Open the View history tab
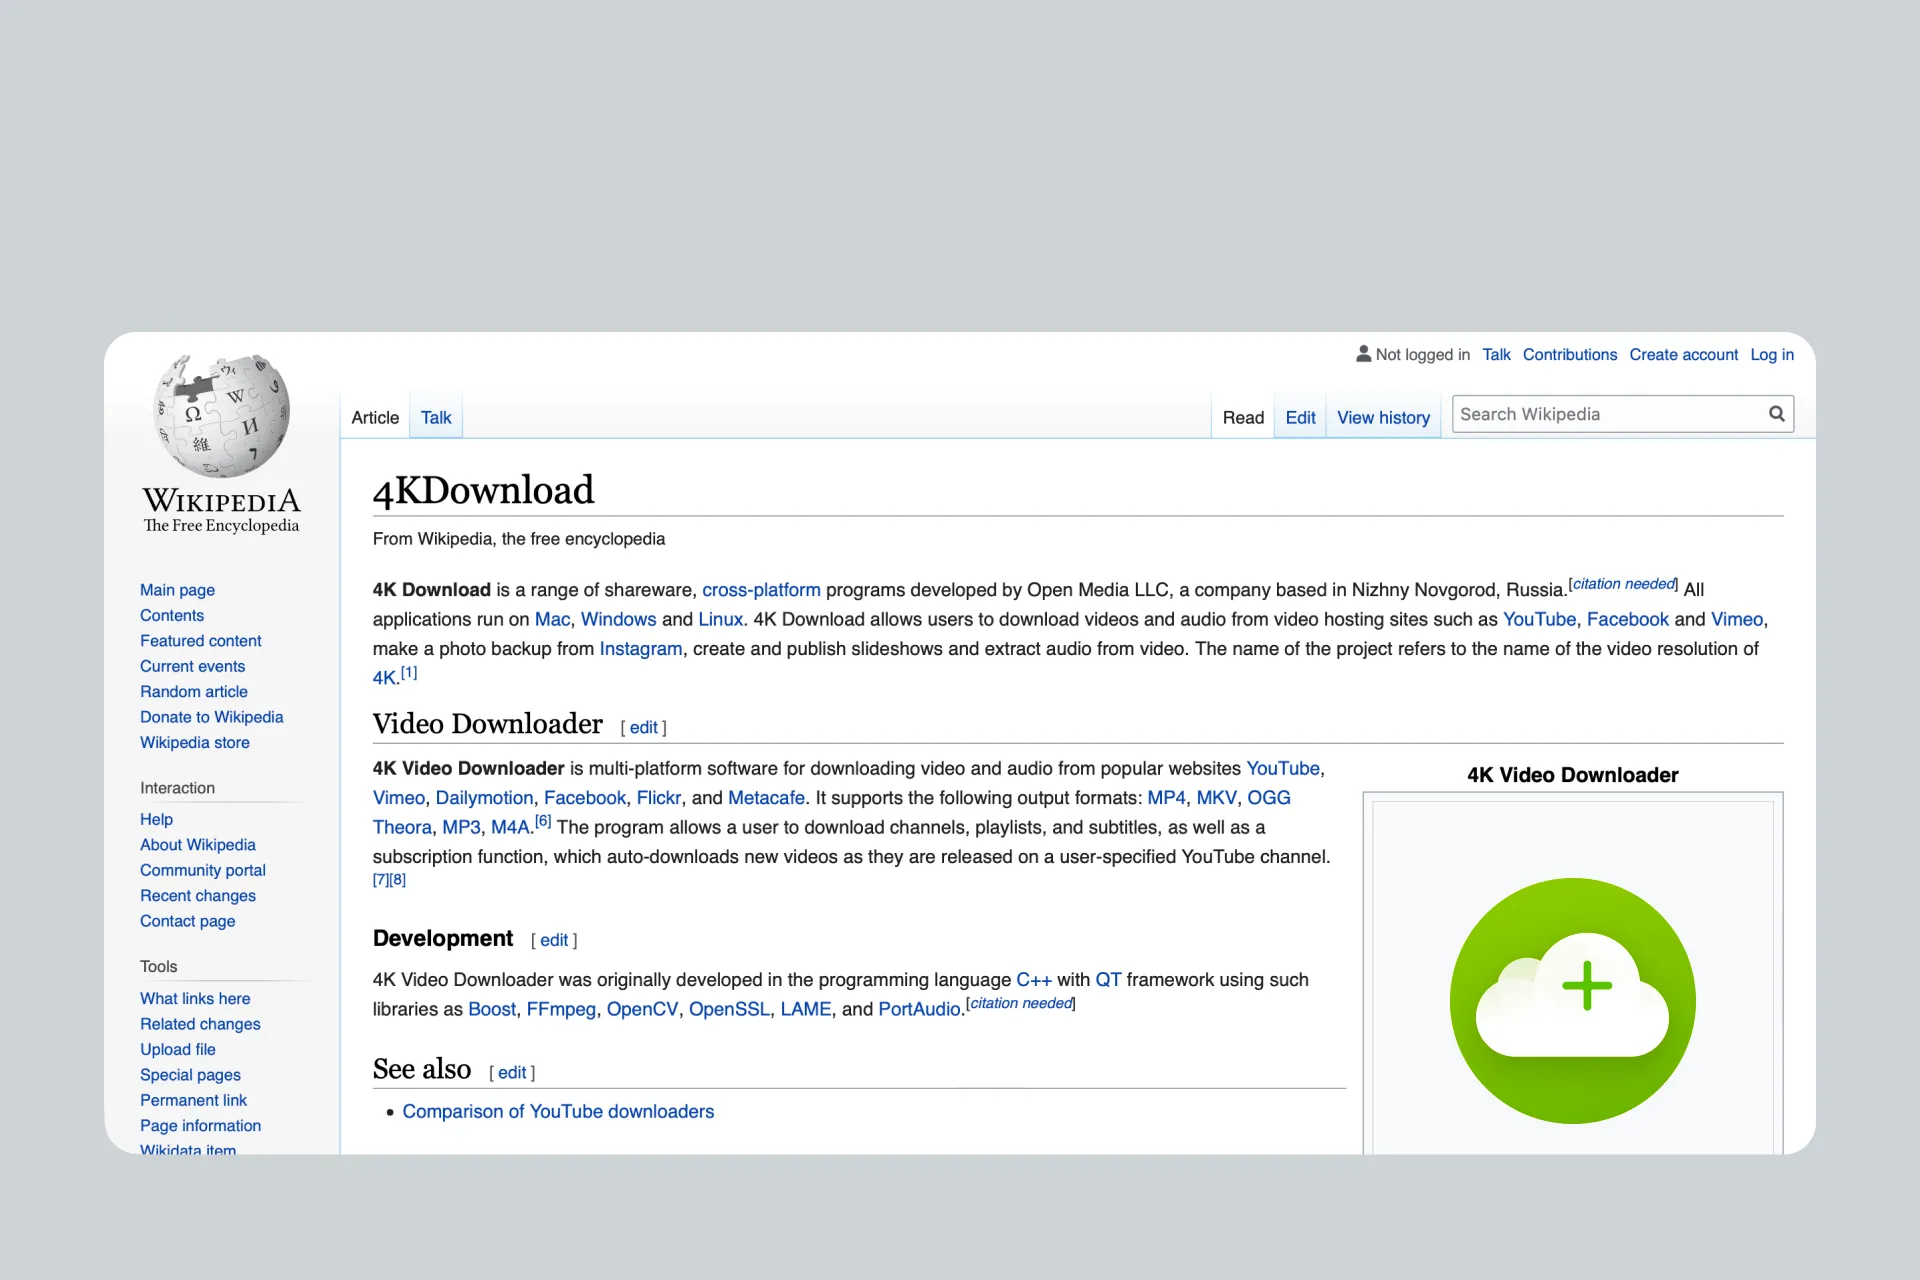This screenshot has width=1920, height=1280. pos(1383,418)
